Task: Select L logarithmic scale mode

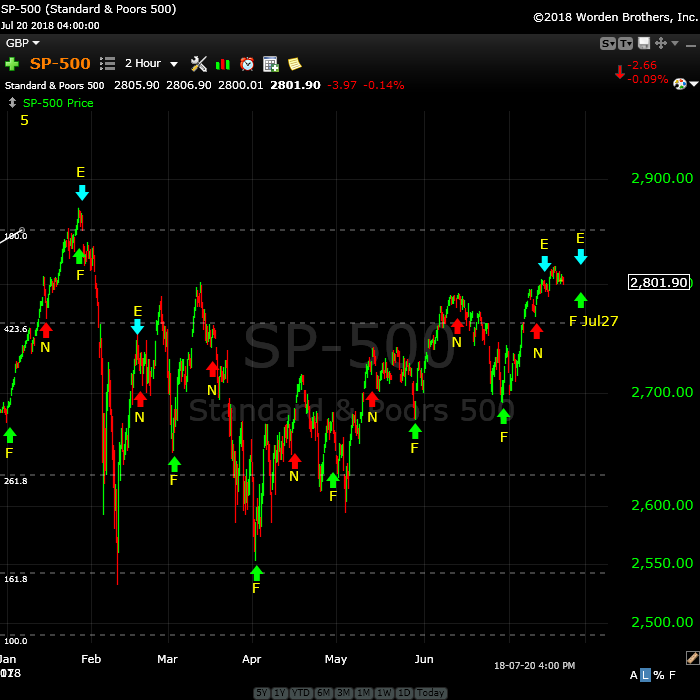Action: point(646,675)
